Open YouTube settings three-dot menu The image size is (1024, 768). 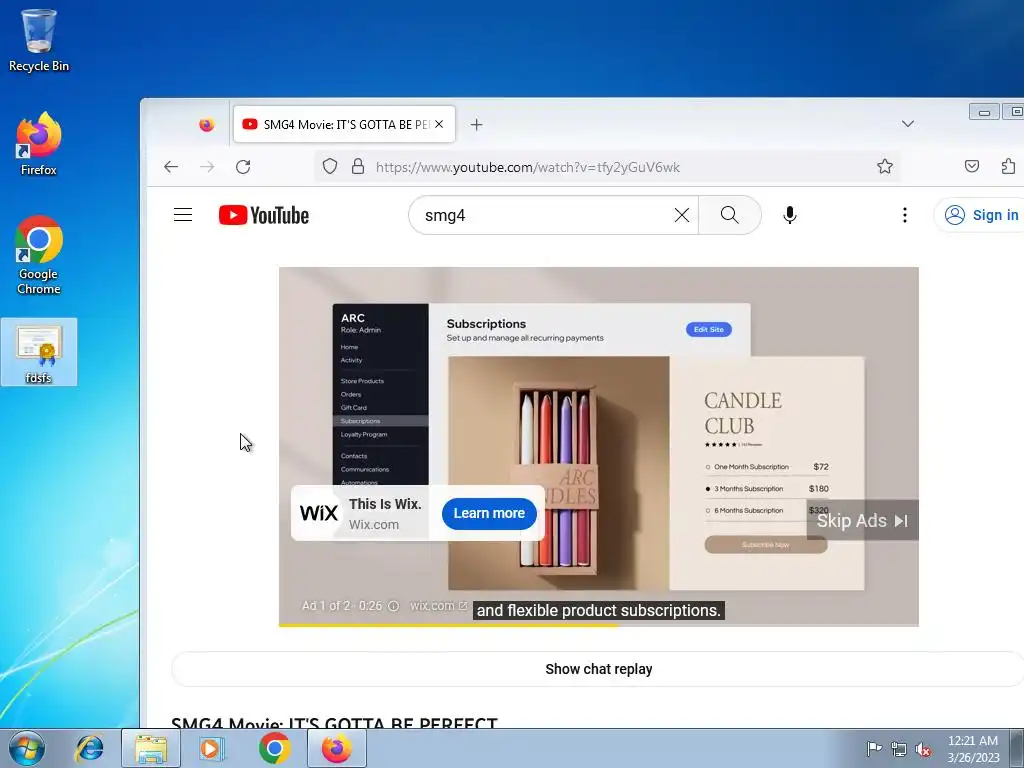[904, 215]
